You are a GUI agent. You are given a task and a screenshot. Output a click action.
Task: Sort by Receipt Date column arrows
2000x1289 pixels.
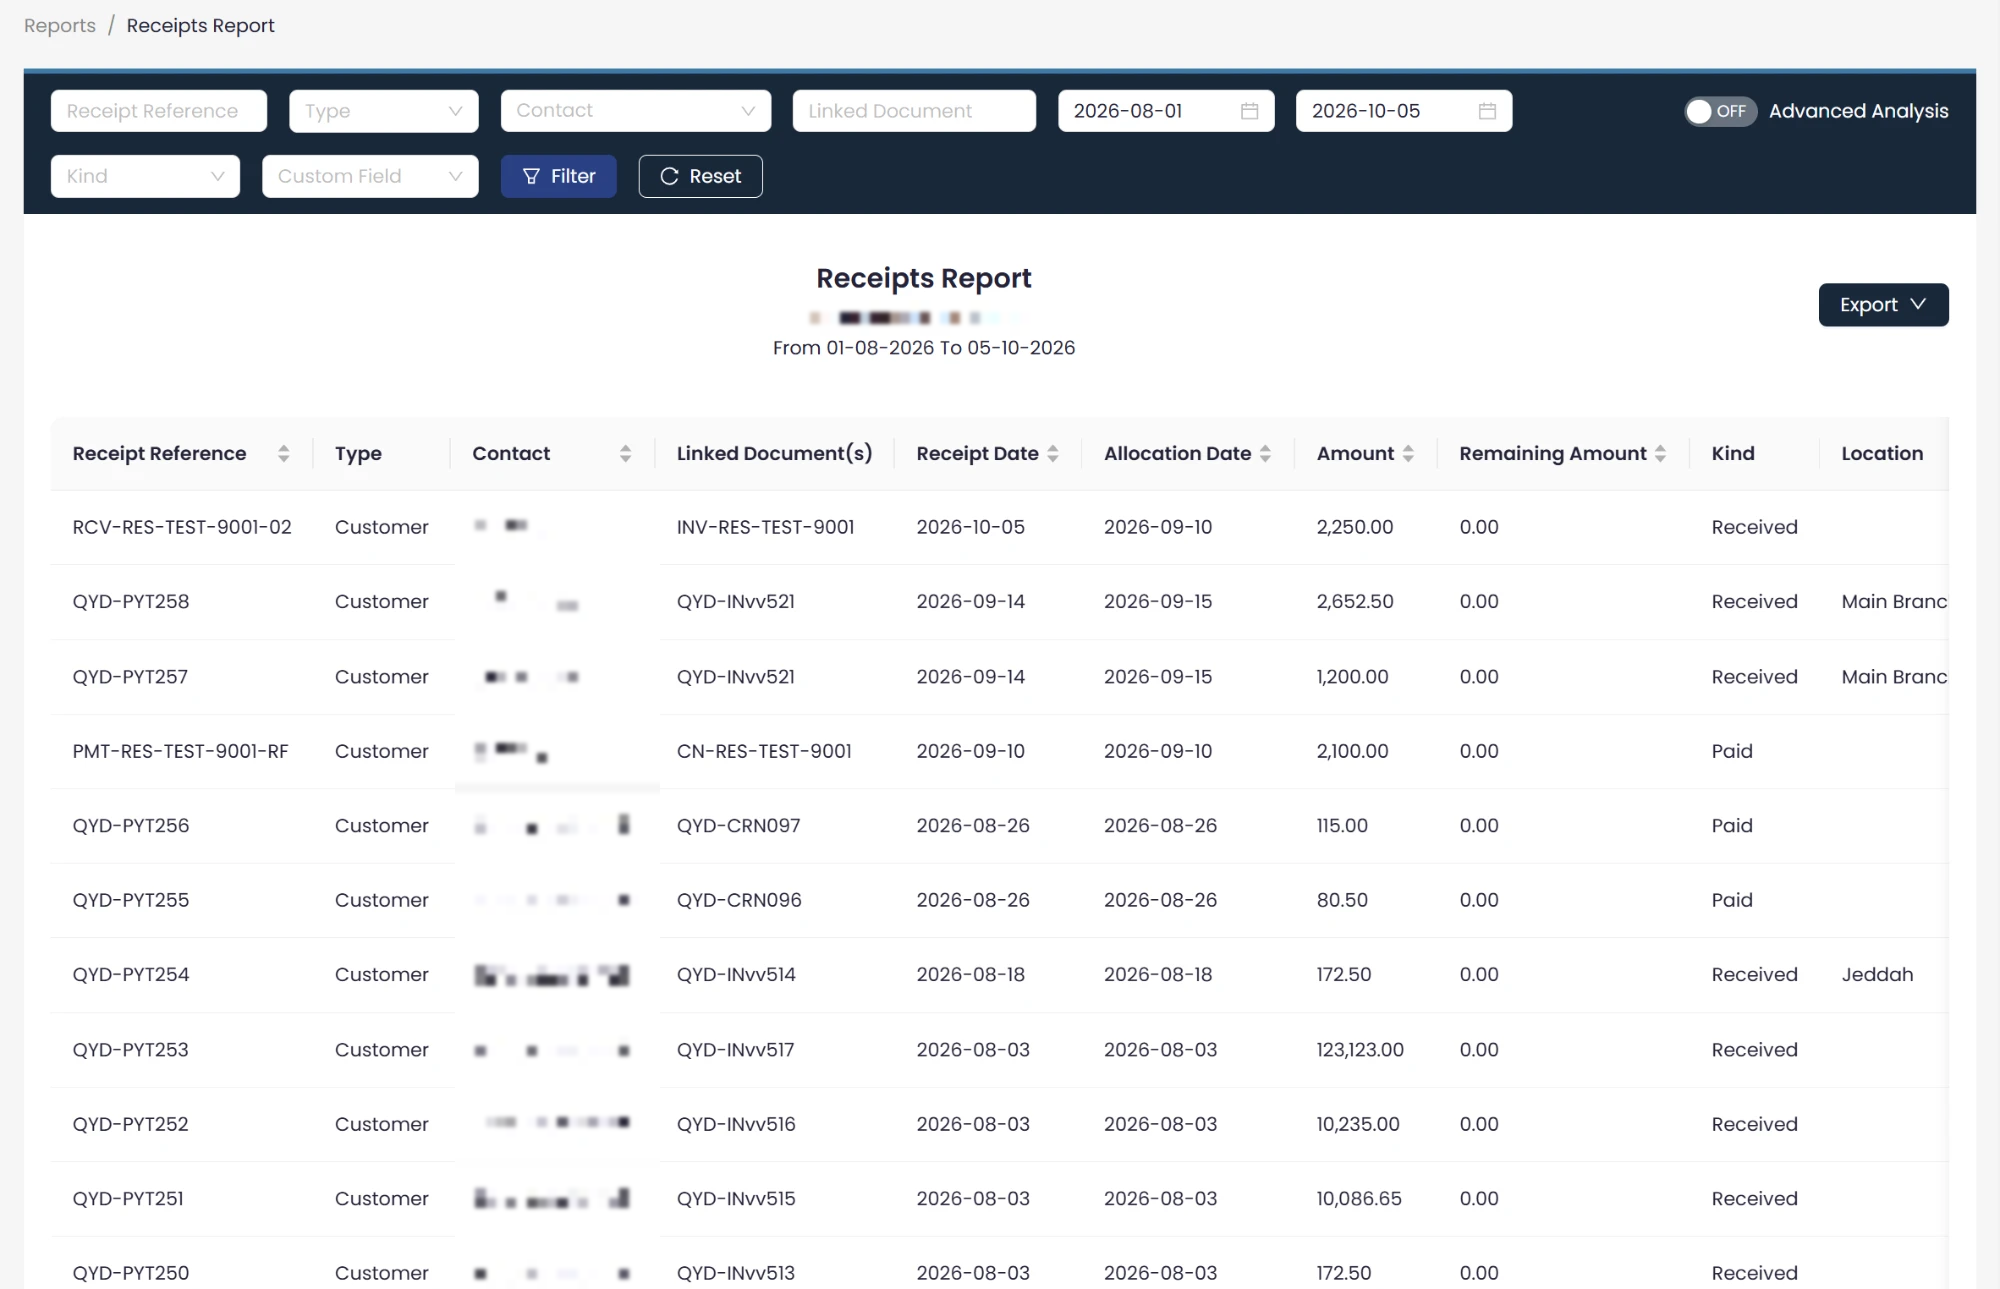coord(1053,454)
